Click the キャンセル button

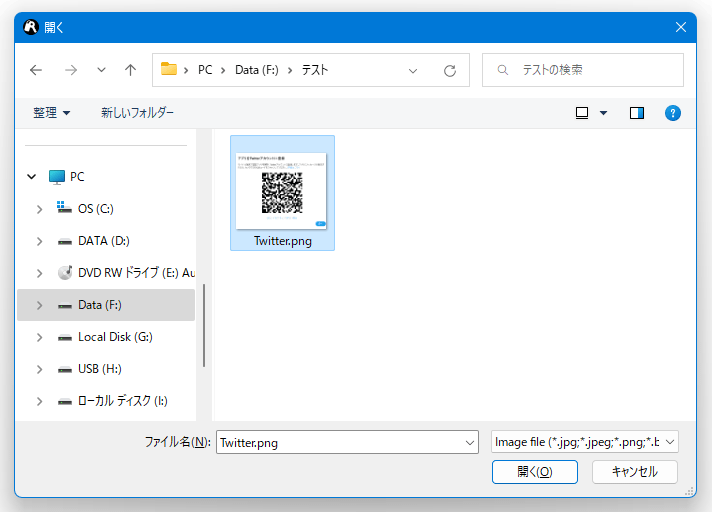click(x=634, y=472)
